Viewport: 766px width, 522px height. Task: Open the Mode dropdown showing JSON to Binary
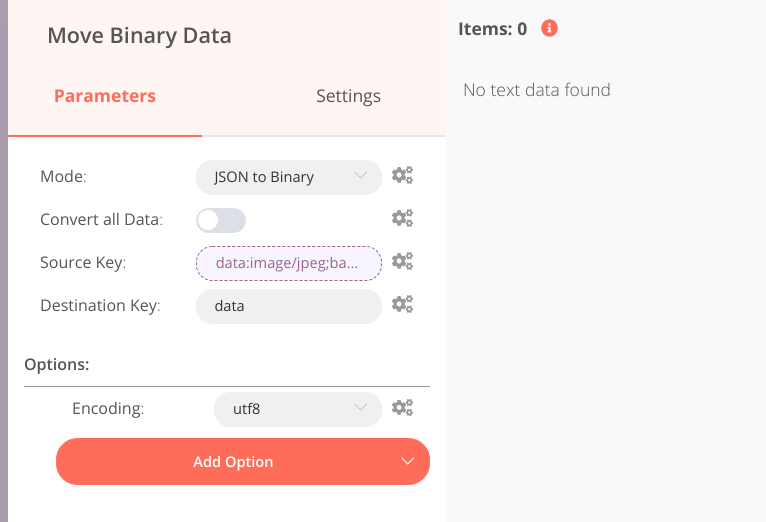tap(289, 177)
